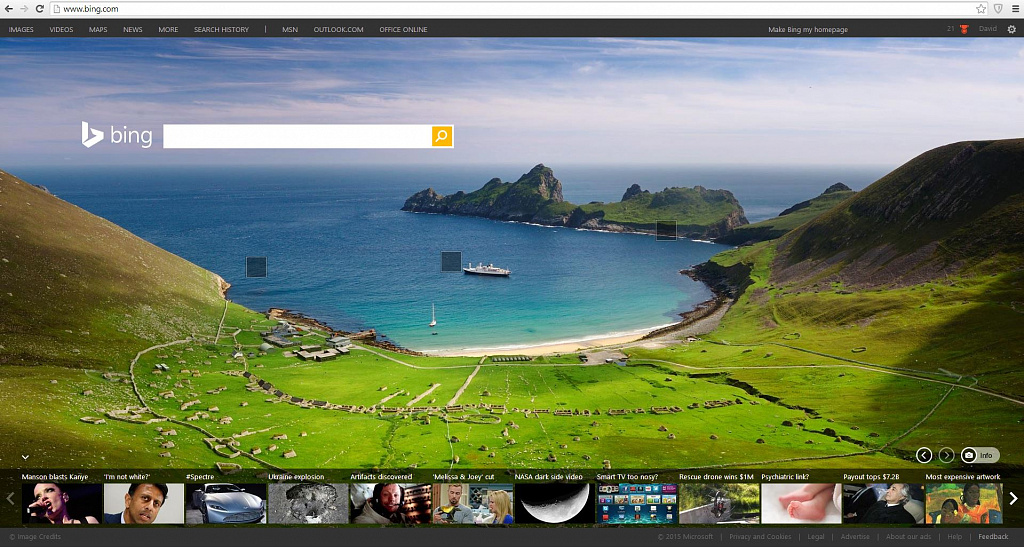
Task: Open the MSN link
Action: click(x=290, y=29)
